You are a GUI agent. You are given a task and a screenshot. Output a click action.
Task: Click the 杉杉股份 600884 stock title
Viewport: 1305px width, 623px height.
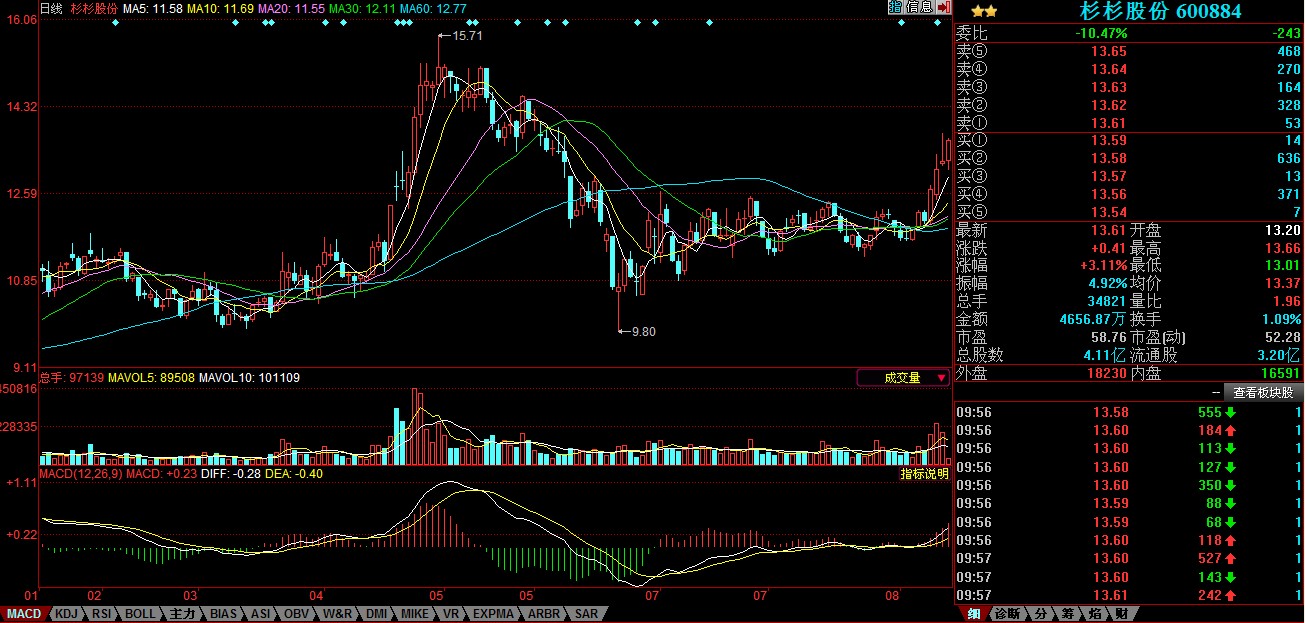click(x=1160, y=11)
